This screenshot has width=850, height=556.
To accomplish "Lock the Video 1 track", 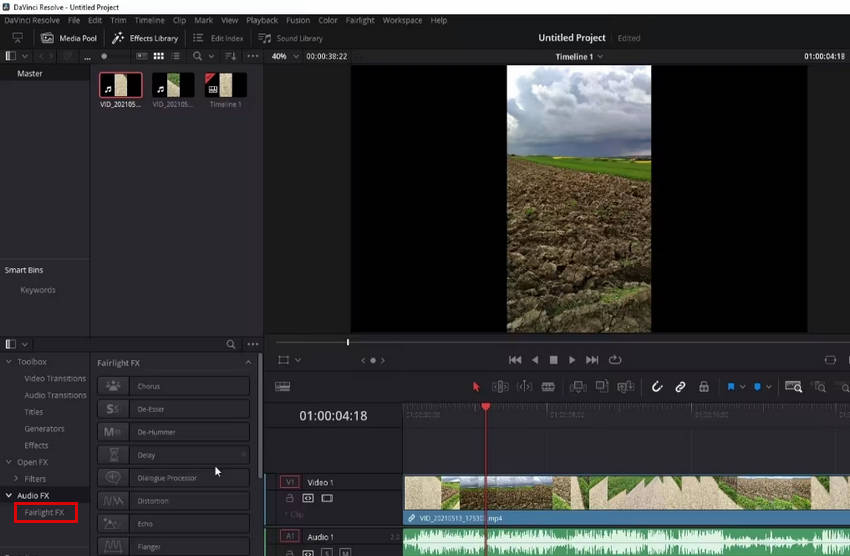I will point(289,498).
